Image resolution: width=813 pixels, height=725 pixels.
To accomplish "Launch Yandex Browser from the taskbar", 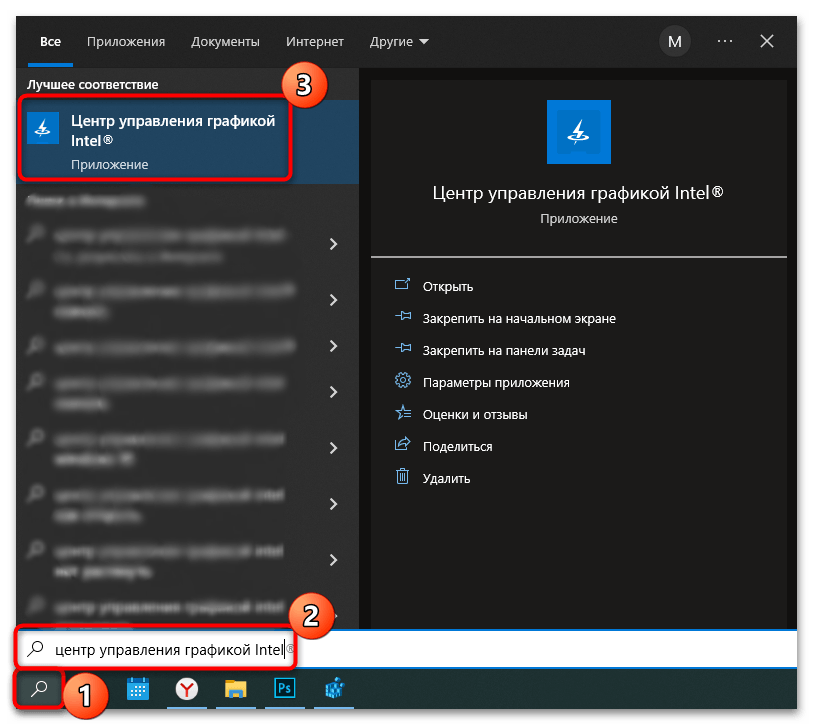I will coord(186,688).
